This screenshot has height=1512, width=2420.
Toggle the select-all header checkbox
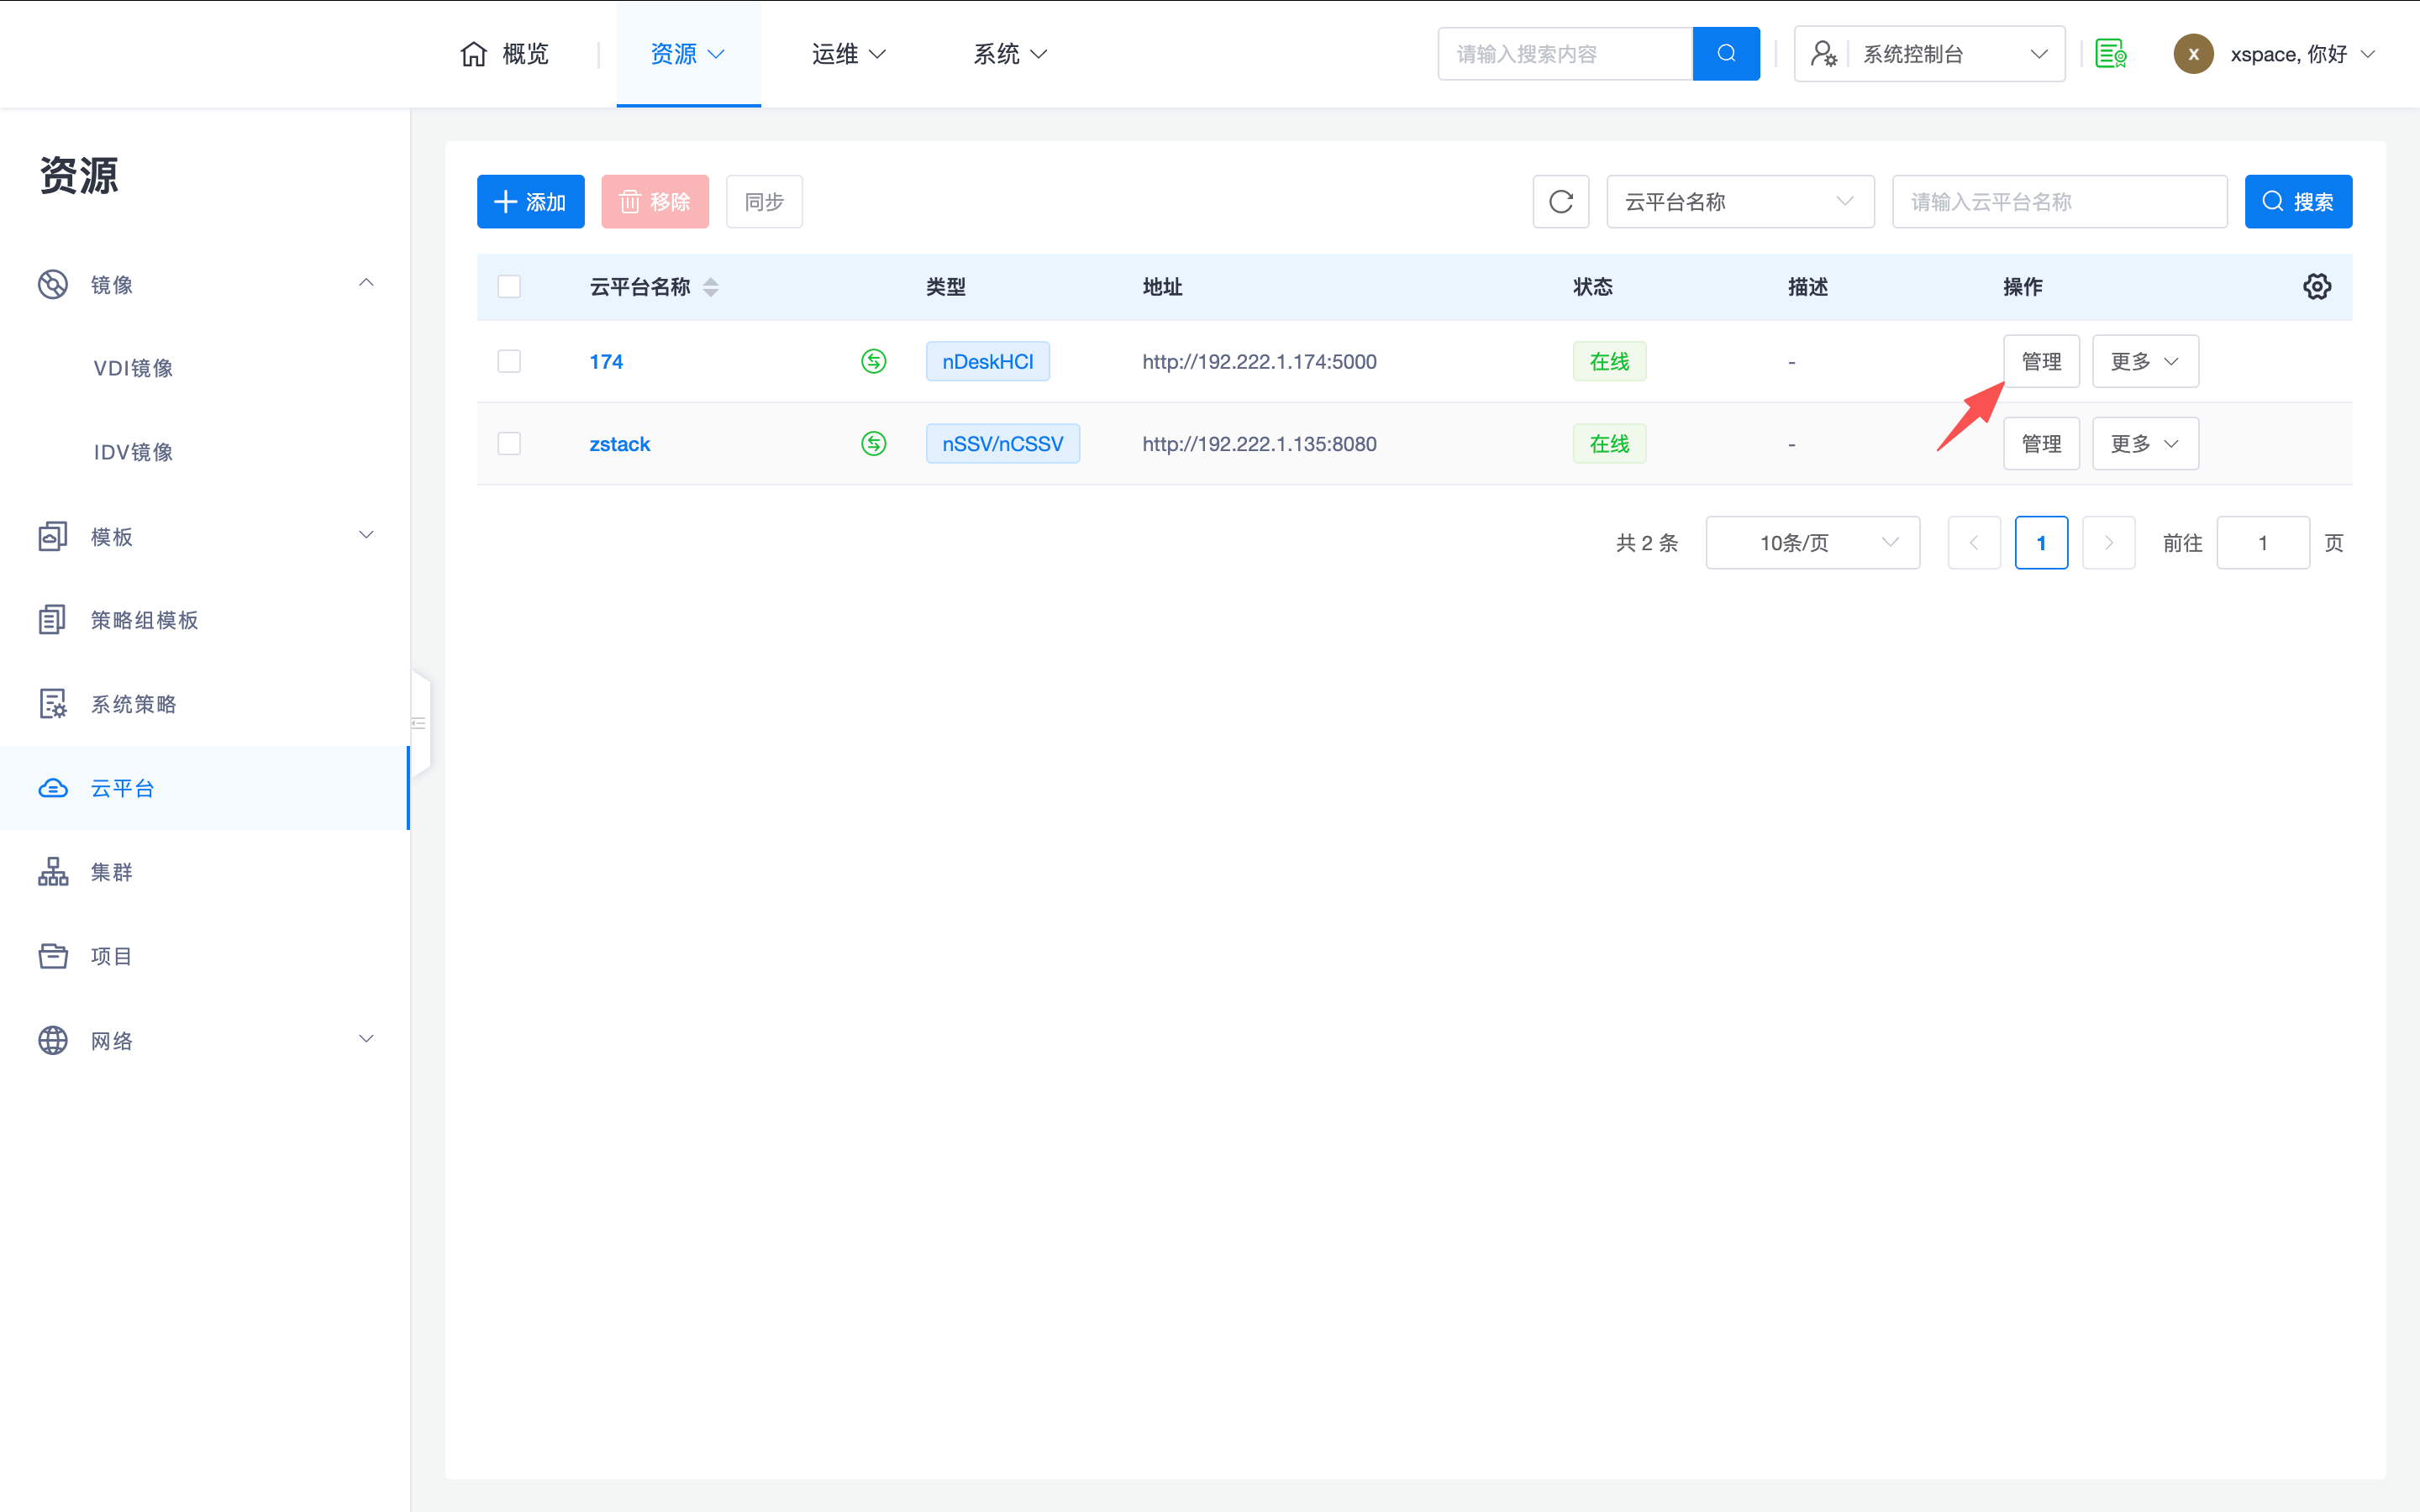click(x=509, y=287)
